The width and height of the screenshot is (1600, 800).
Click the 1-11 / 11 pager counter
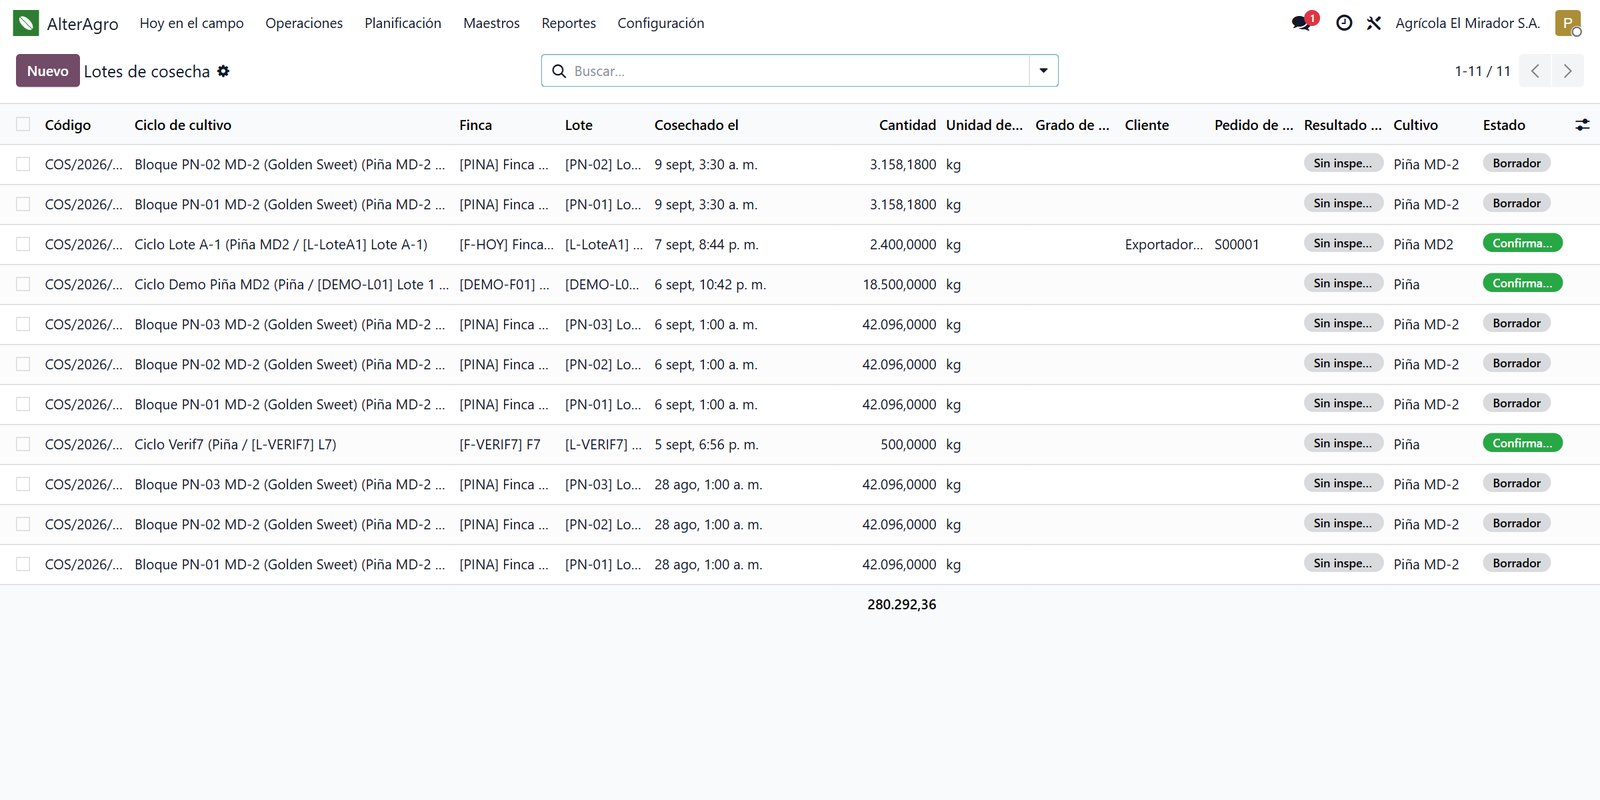point(1482,71)
